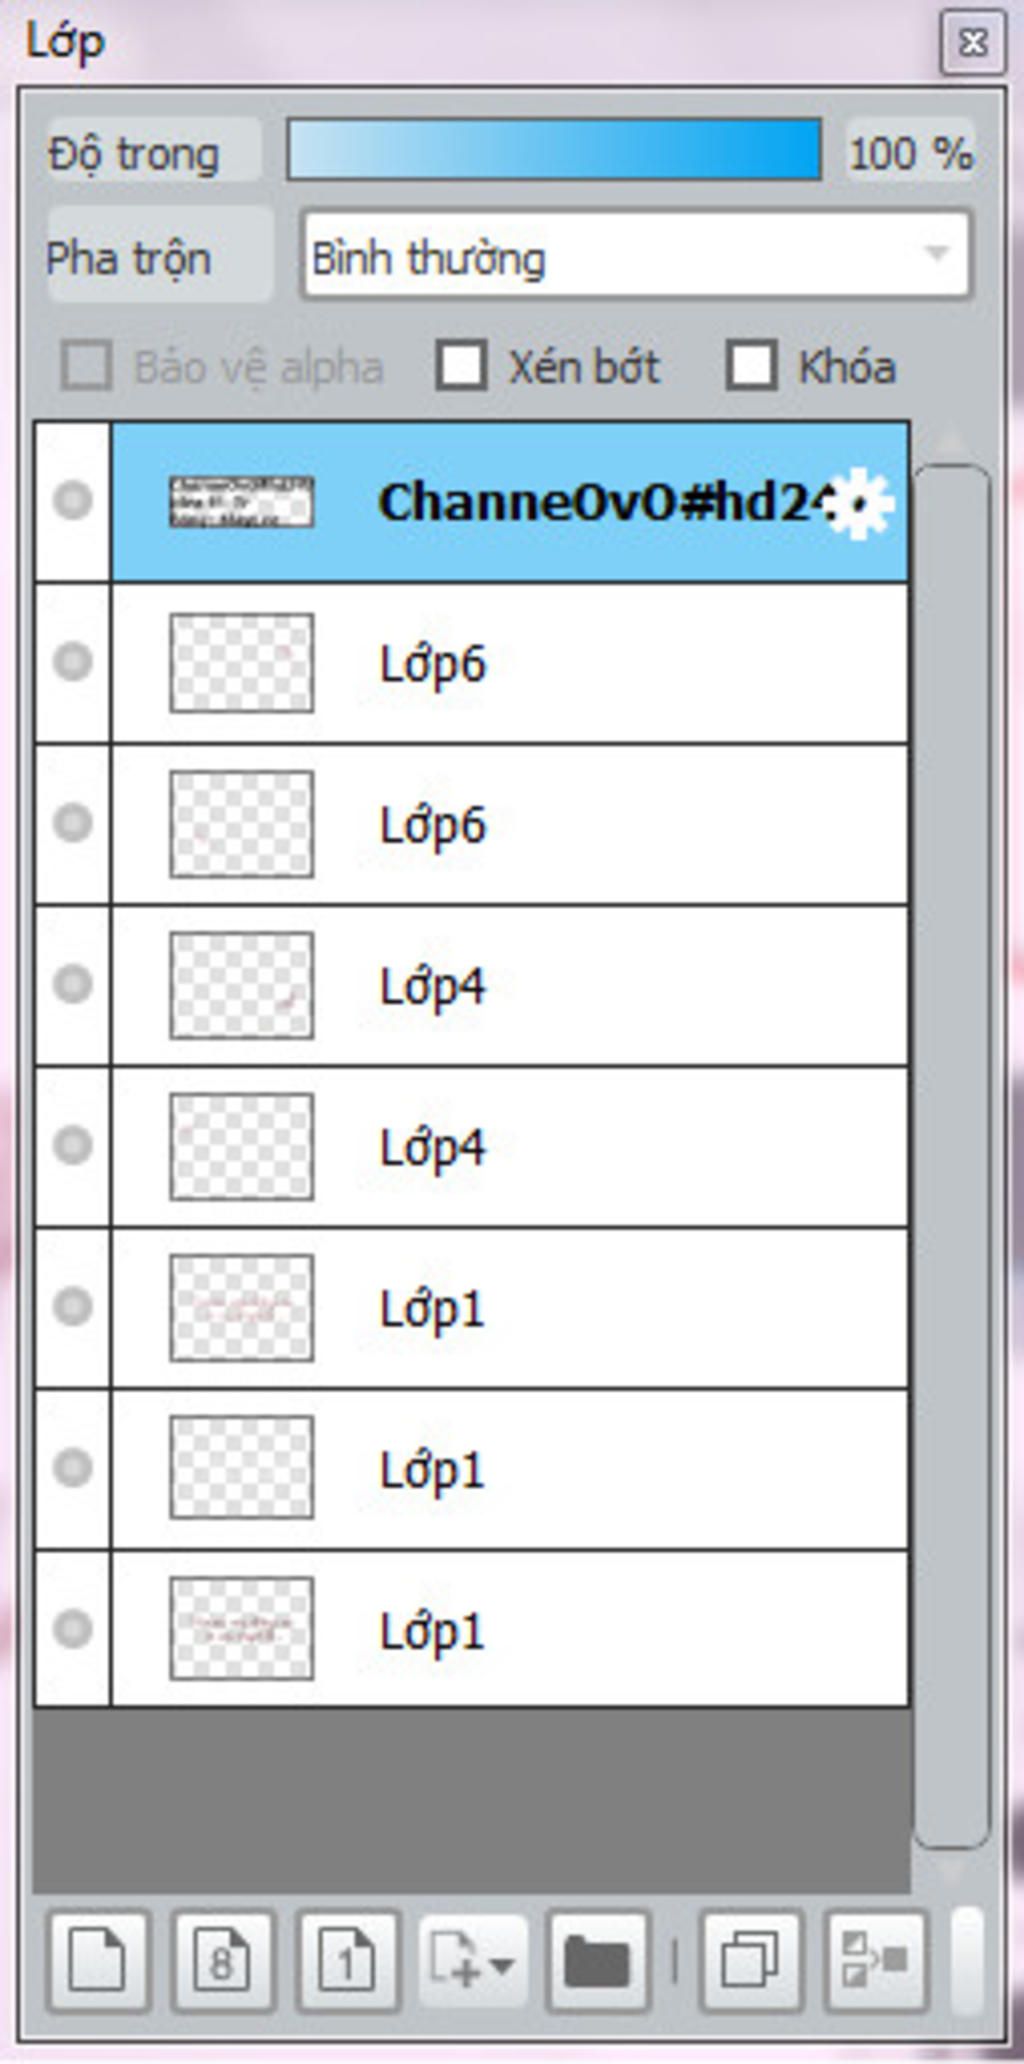Open the Pha trộn blend mode dropdown

point(636,256)
